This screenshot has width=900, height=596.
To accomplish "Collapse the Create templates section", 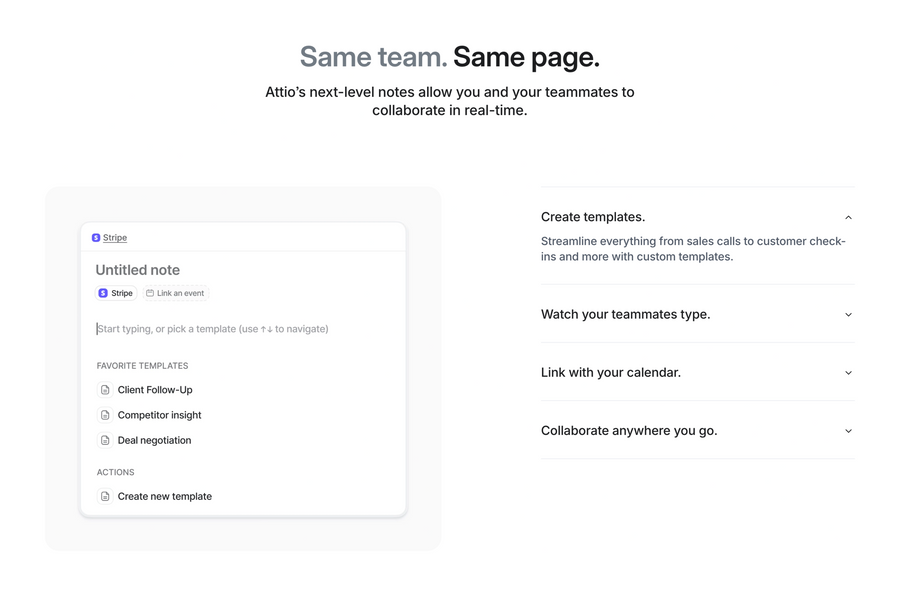I will point(848,217).
